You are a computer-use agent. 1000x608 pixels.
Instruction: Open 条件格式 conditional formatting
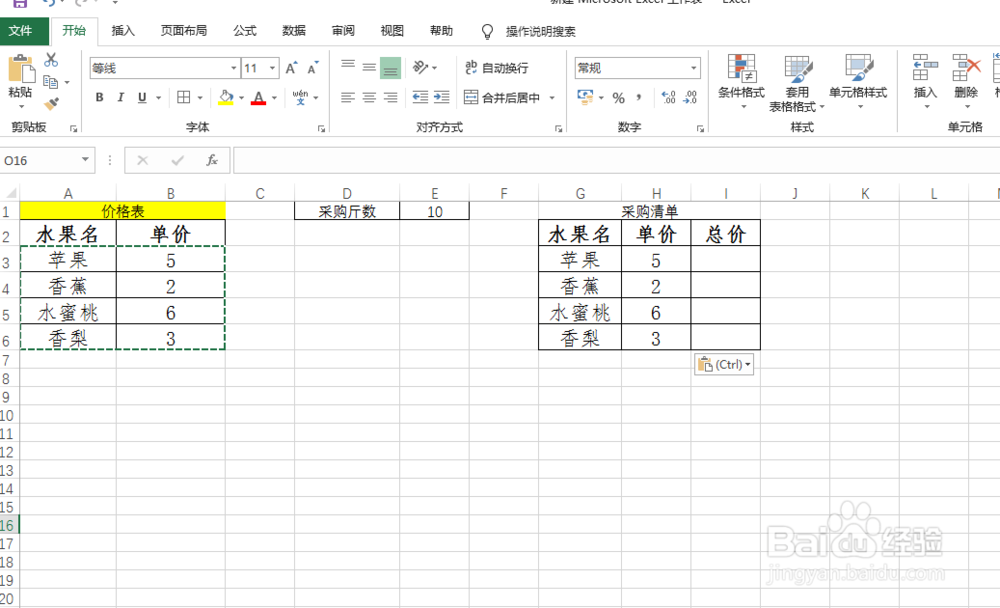click(741, 82)
